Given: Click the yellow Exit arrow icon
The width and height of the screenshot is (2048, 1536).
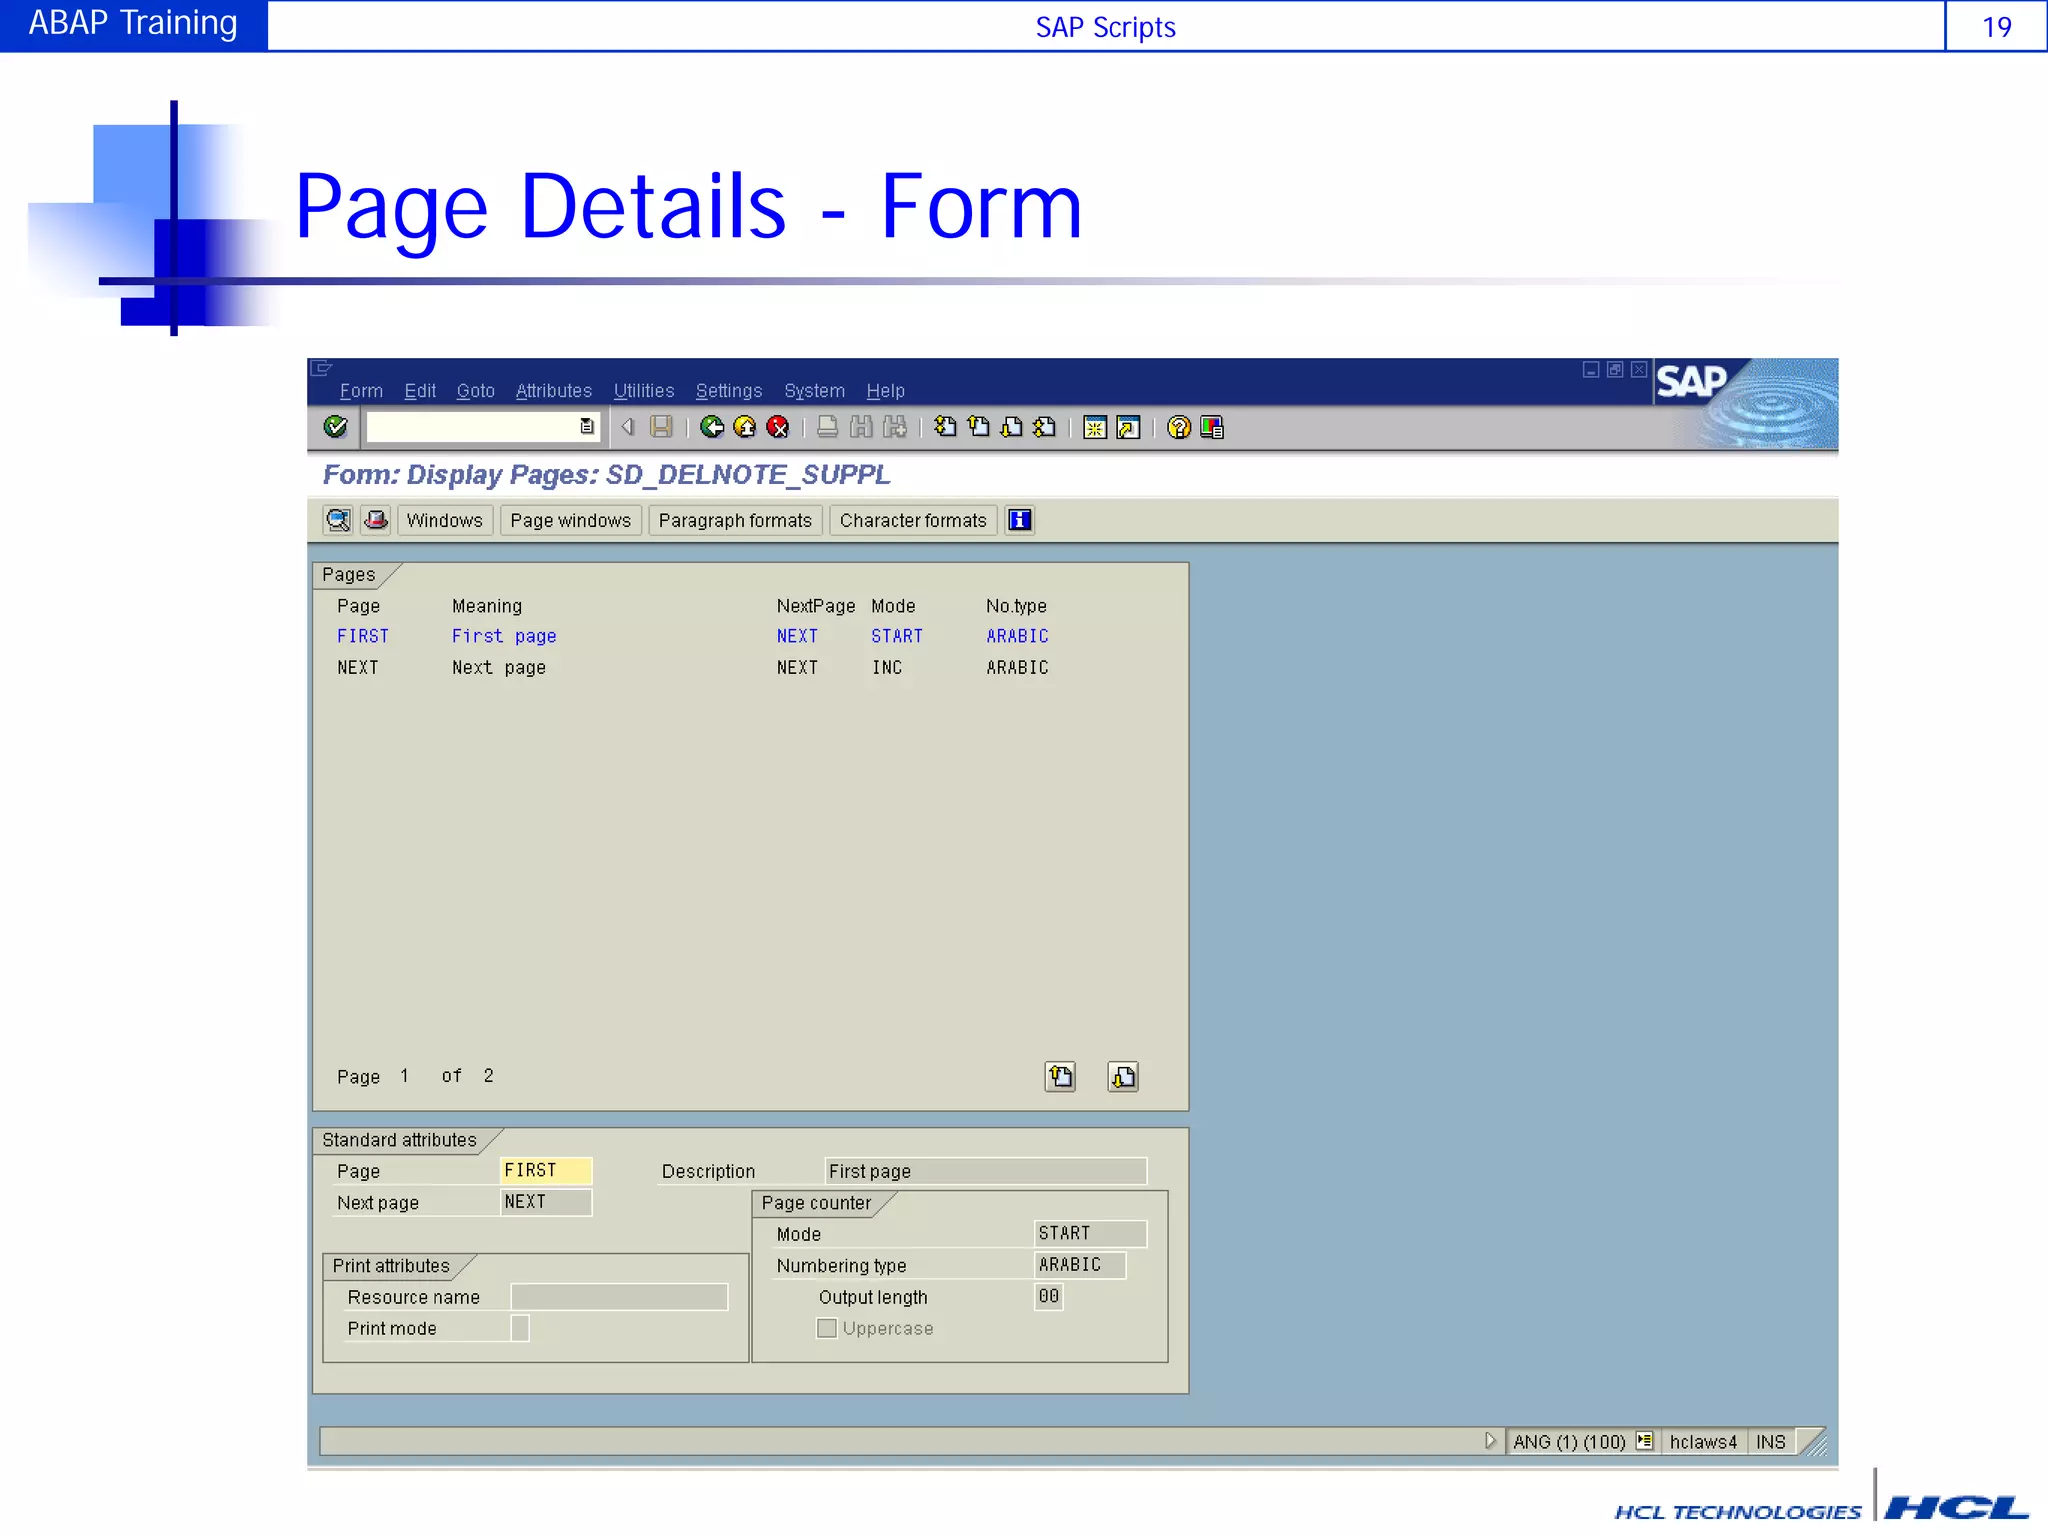Looking at the screenshot, I should [x=745, y=427].
